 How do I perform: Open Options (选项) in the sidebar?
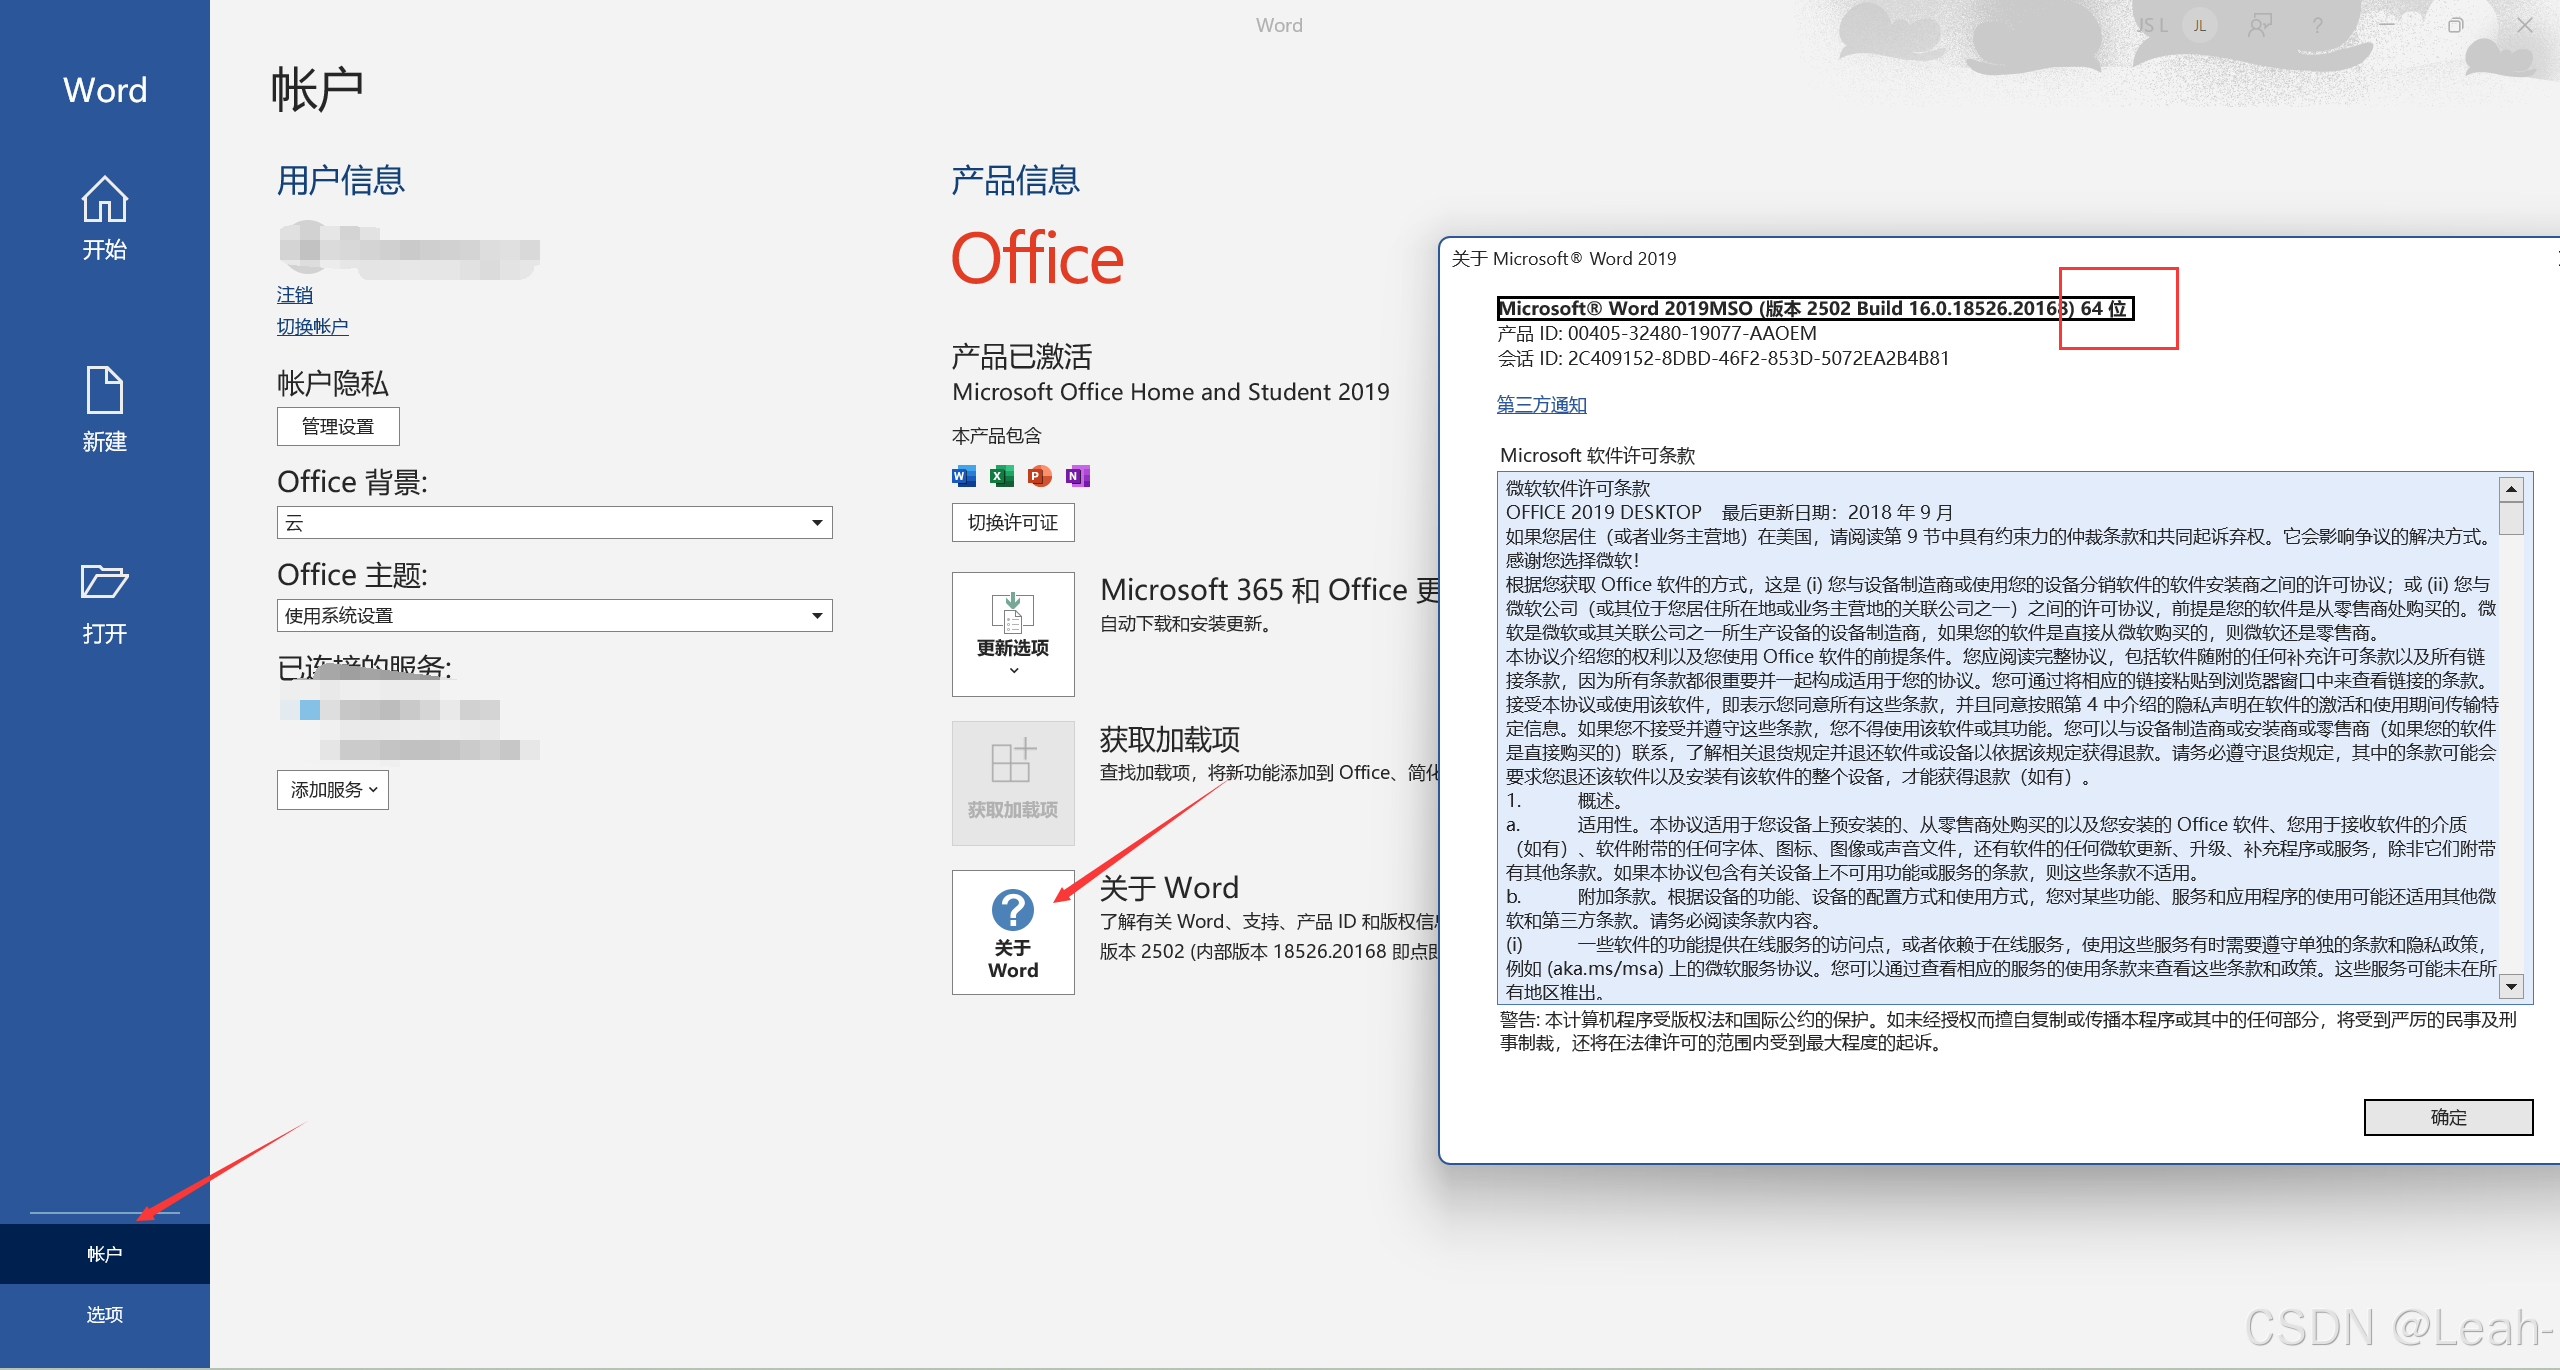click(104, 1314)
